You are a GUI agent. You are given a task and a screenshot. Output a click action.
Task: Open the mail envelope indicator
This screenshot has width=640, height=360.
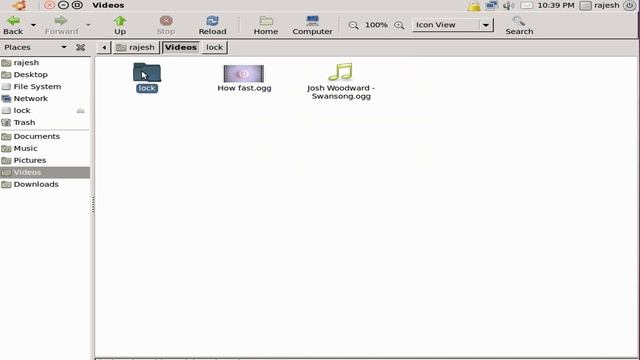click(527, 5)
